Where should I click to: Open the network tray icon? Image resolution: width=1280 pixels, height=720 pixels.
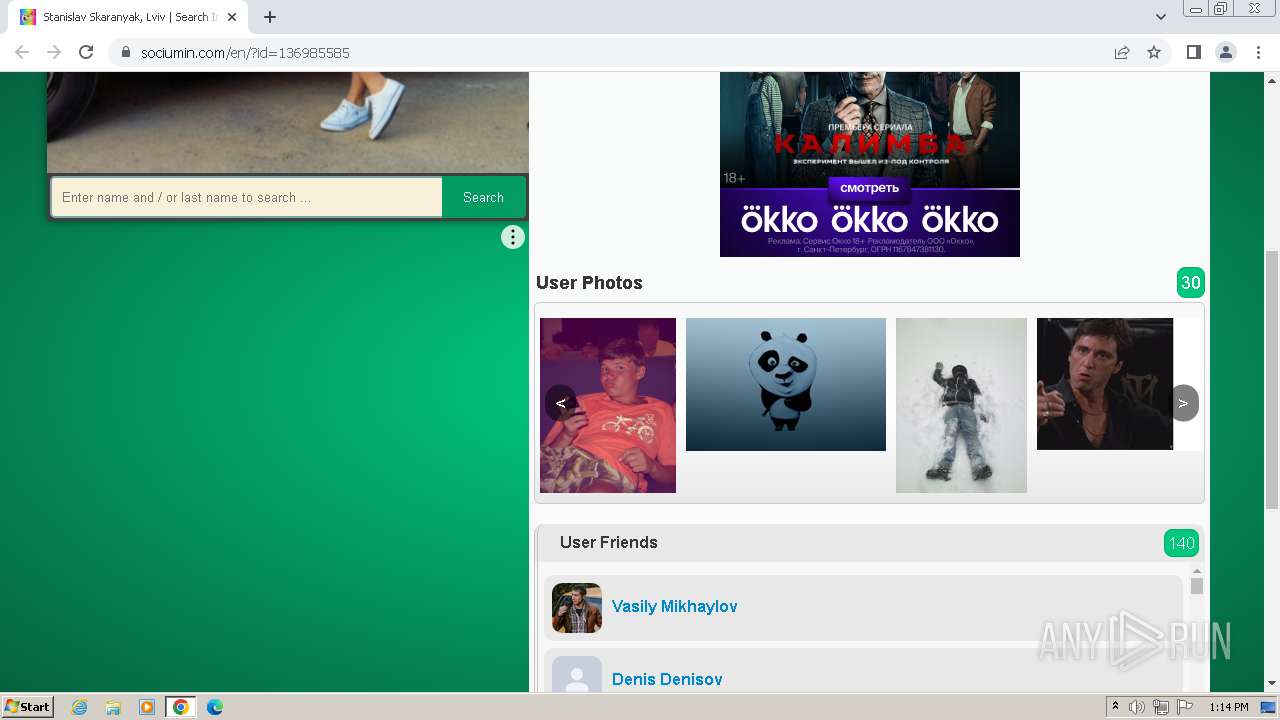(x=1161, y=707)
